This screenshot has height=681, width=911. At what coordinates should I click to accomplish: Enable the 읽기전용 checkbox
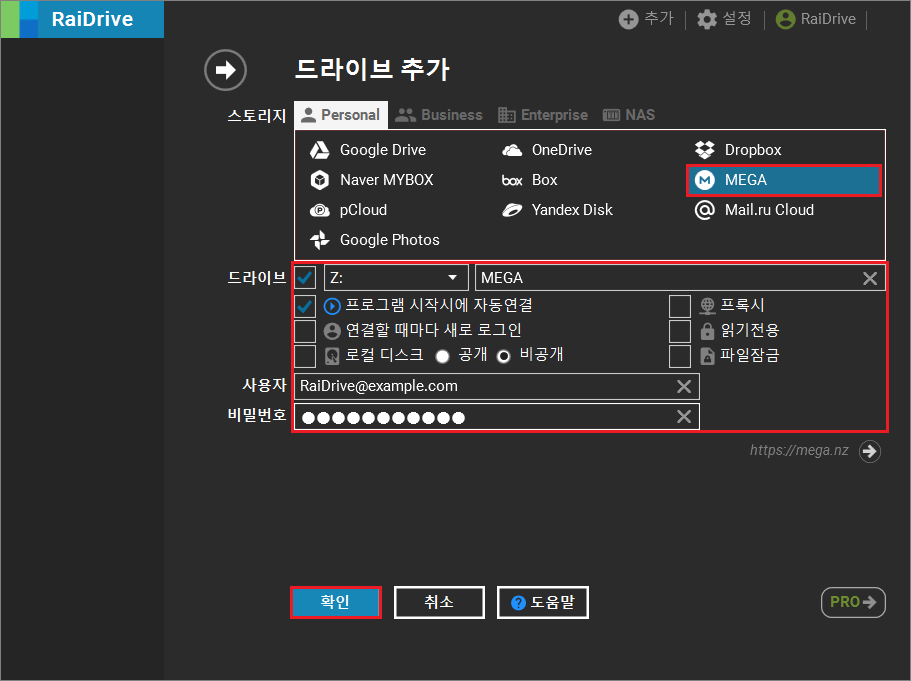[x=680, y=331]
